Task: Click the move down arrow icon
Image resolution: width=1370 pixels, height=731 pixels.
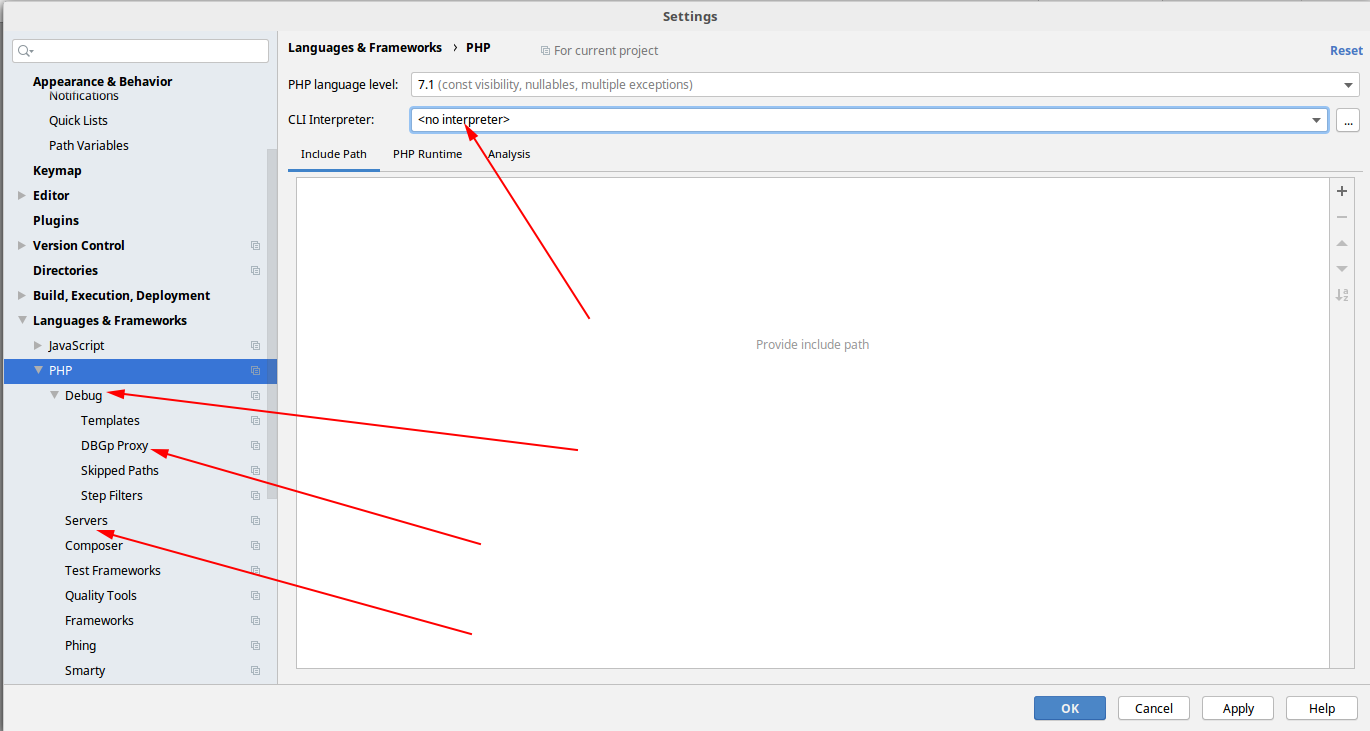Action: click(x=1342, y=269)
